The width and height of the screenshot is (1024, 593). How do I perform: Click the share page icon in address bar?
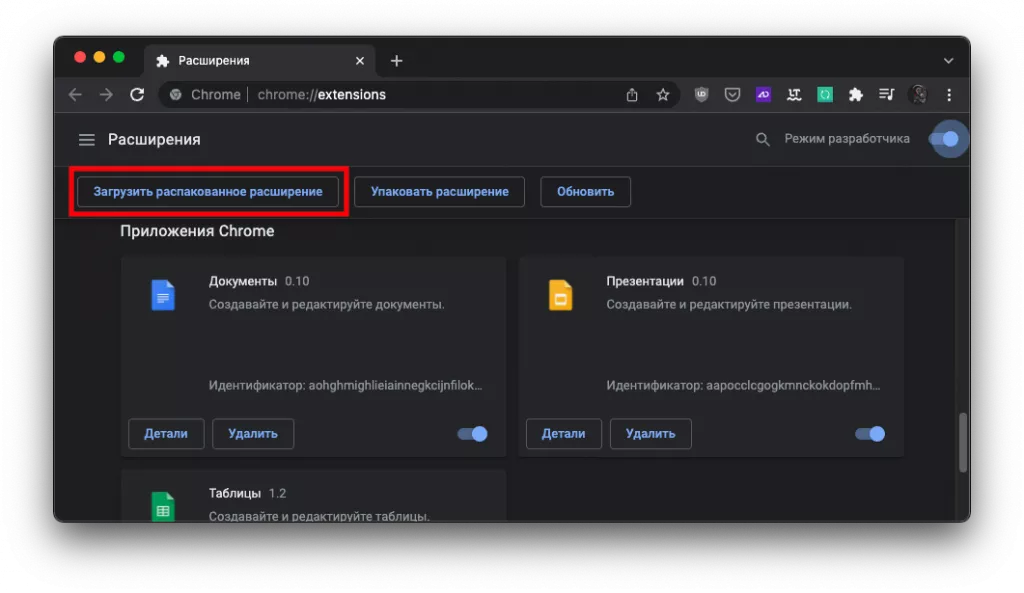[x=632, y=95]
